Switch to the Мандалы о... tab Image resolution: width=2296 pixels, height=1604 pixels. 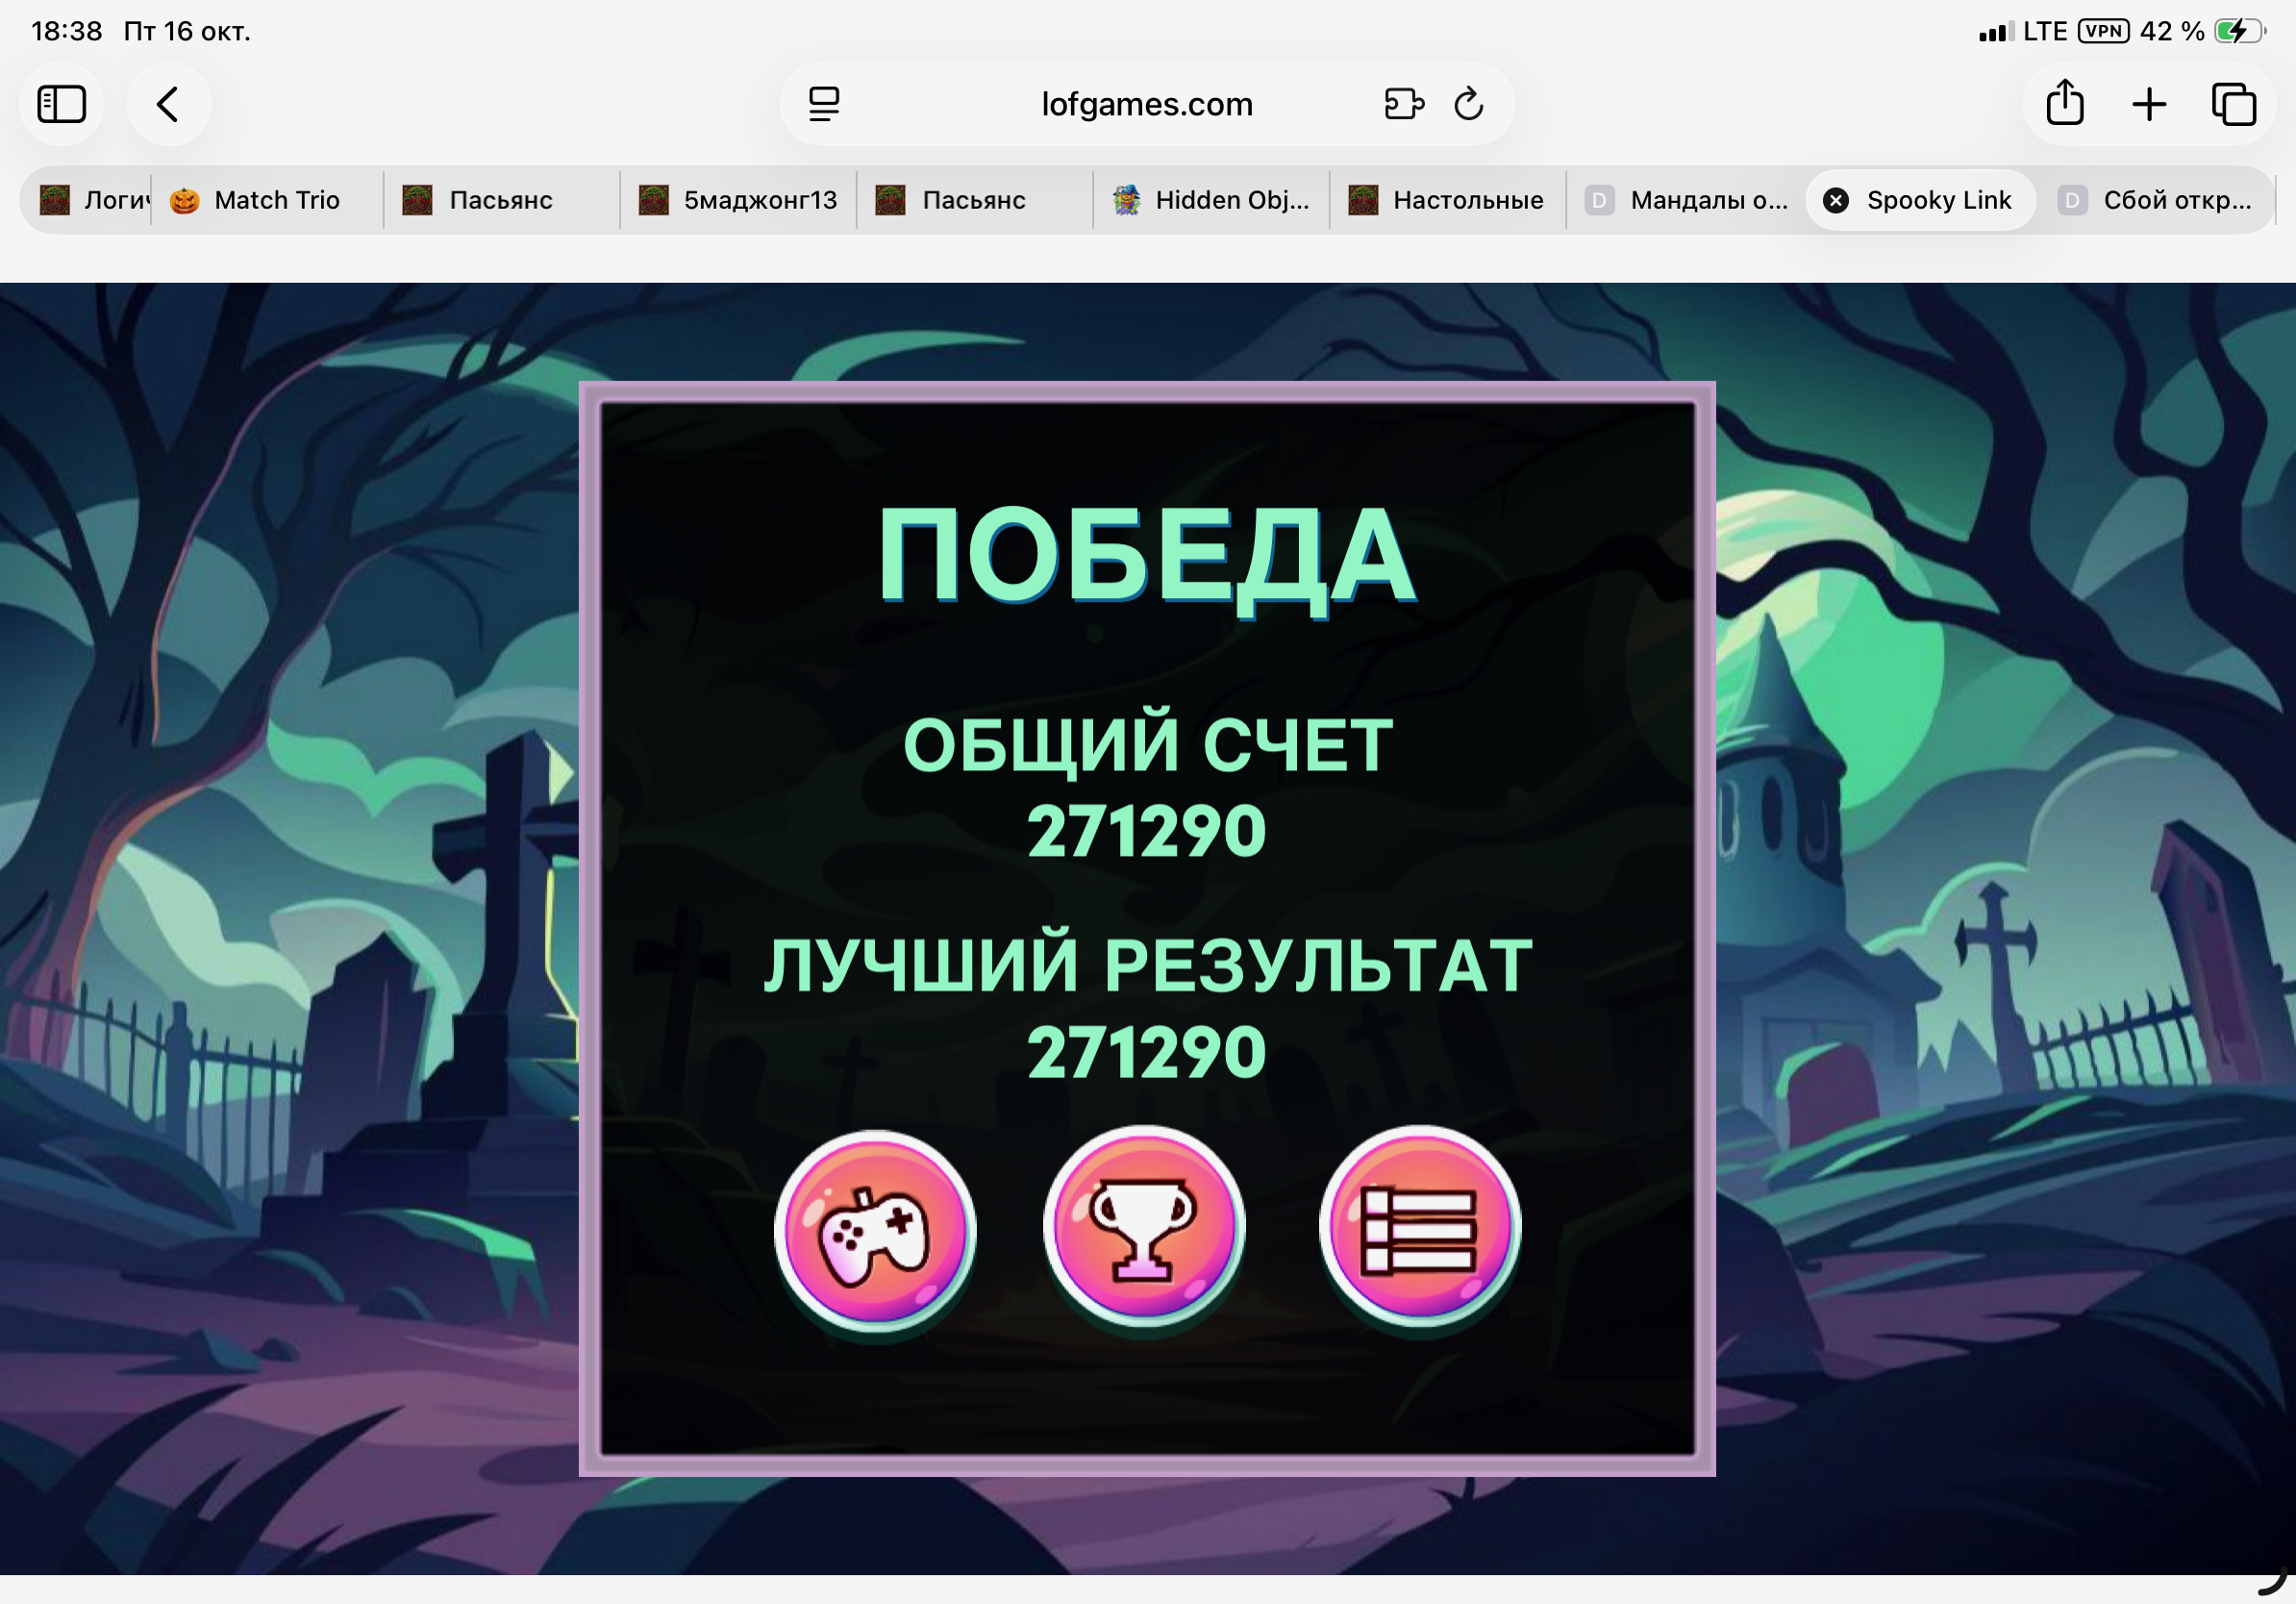click(x=1686, y=200)
